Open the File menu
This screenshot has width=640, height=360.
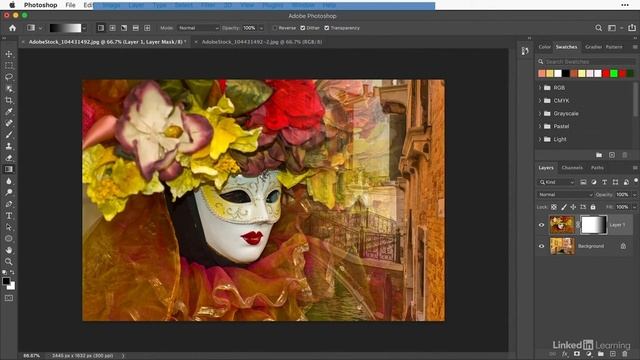70,5
